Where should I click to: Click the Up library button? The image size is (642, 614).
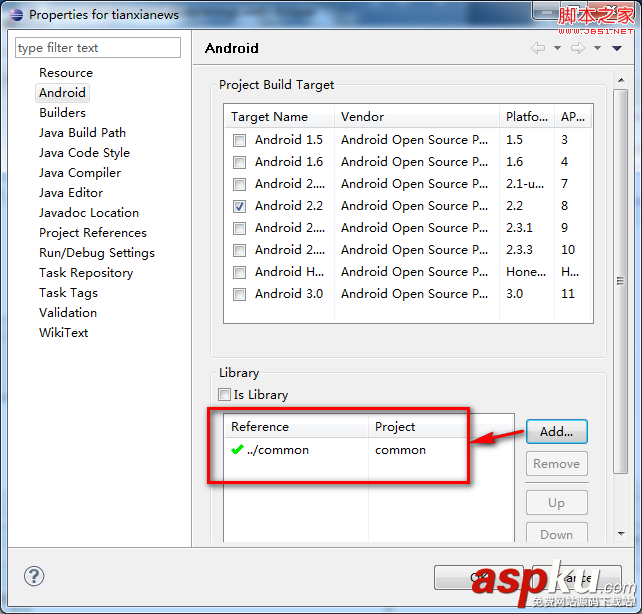coord(556,503)
